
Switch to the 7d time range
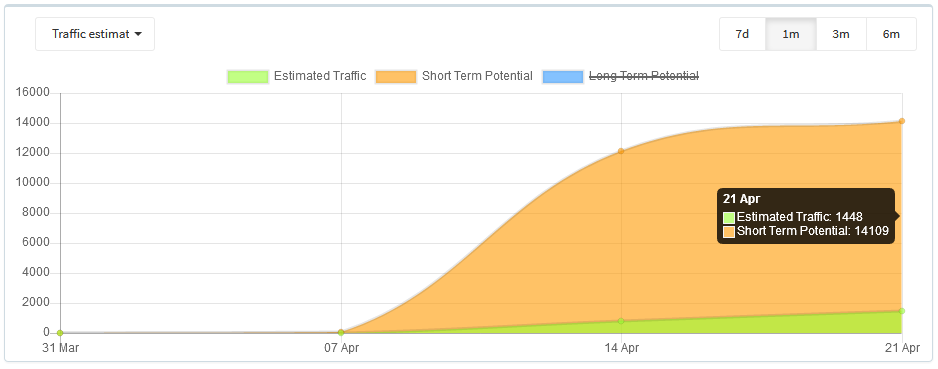pyautogui.click(x=742, y=34)
